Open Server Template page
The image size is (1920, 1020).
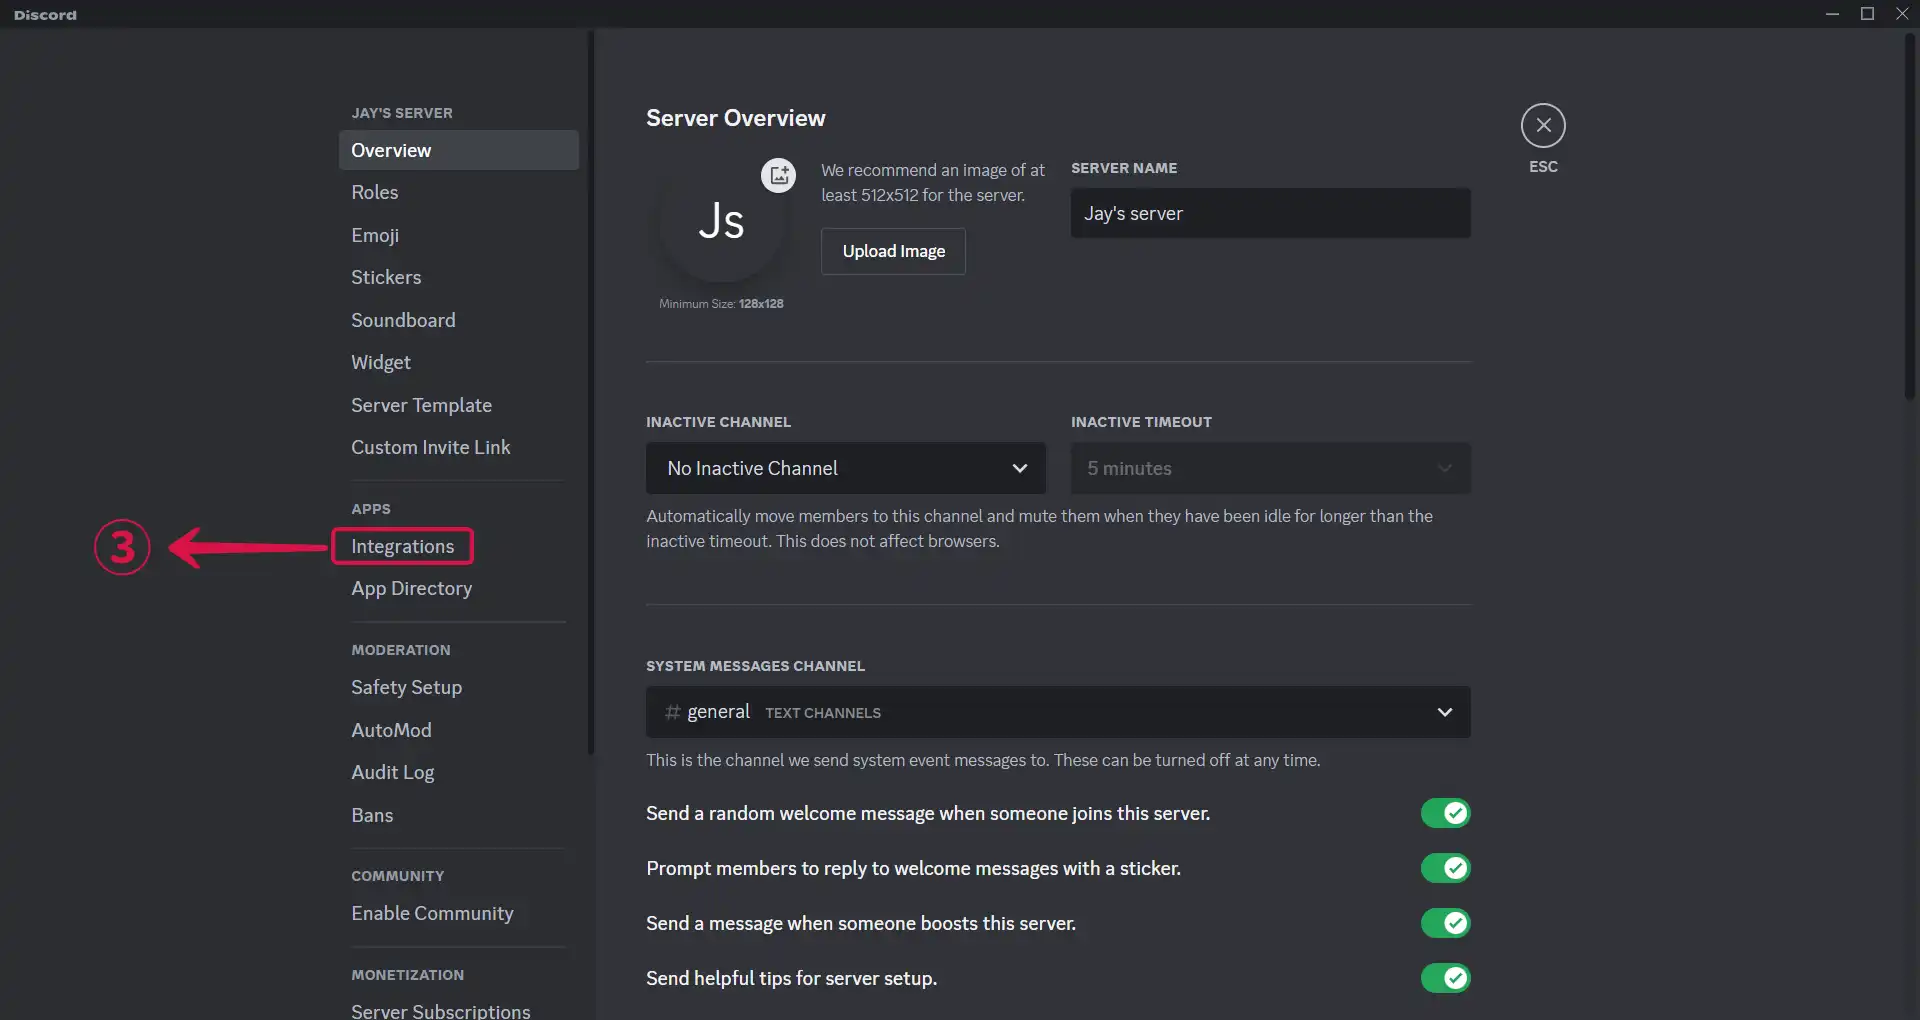tap(459, 405)
